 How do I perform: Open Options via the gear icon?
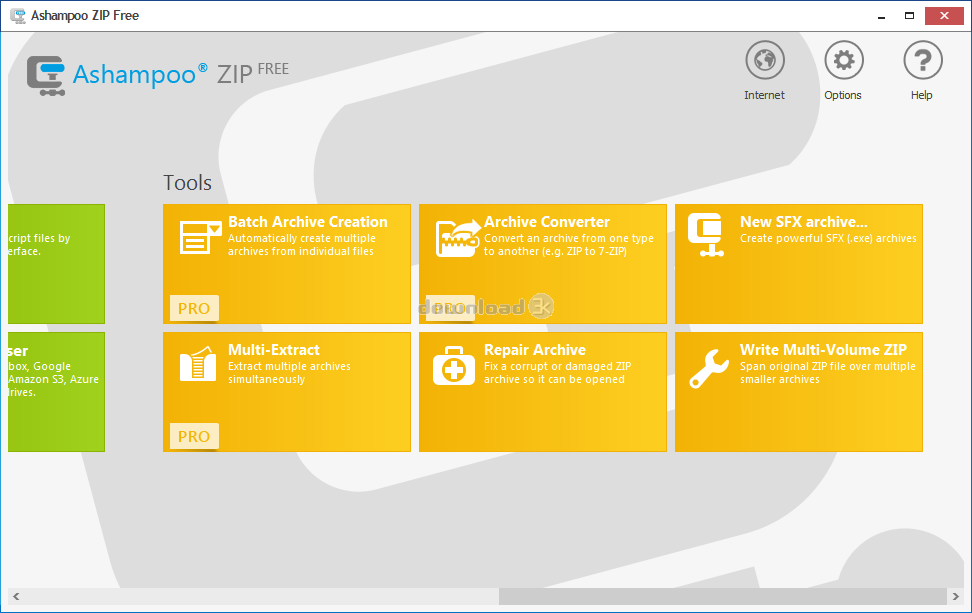coord(844,60)
